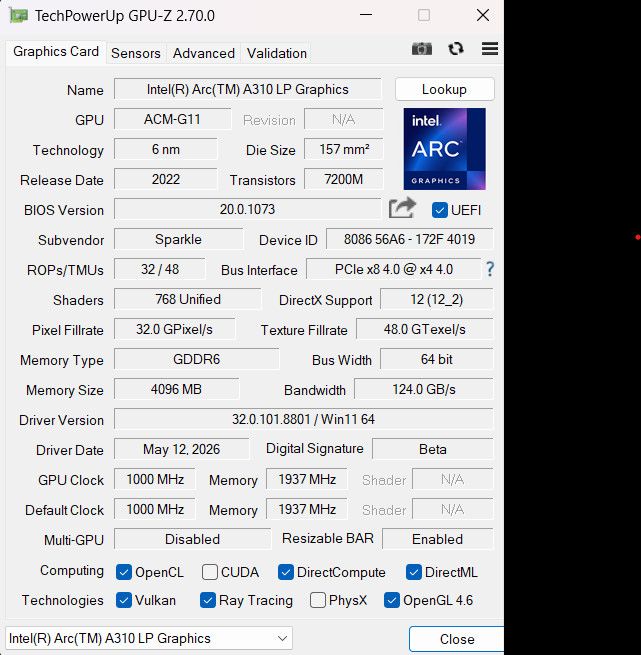Click the BIOS Version field
The width and height of the screenshot is (641, 655).
point(247,209)
